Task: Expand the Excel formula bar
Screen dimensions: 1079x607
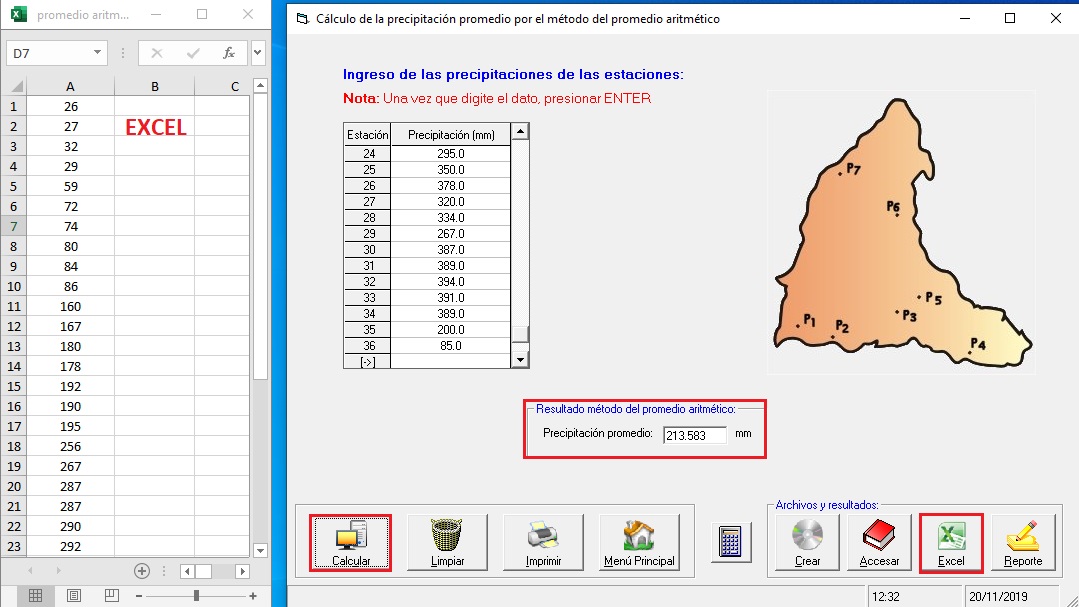Action: point(258,53)
